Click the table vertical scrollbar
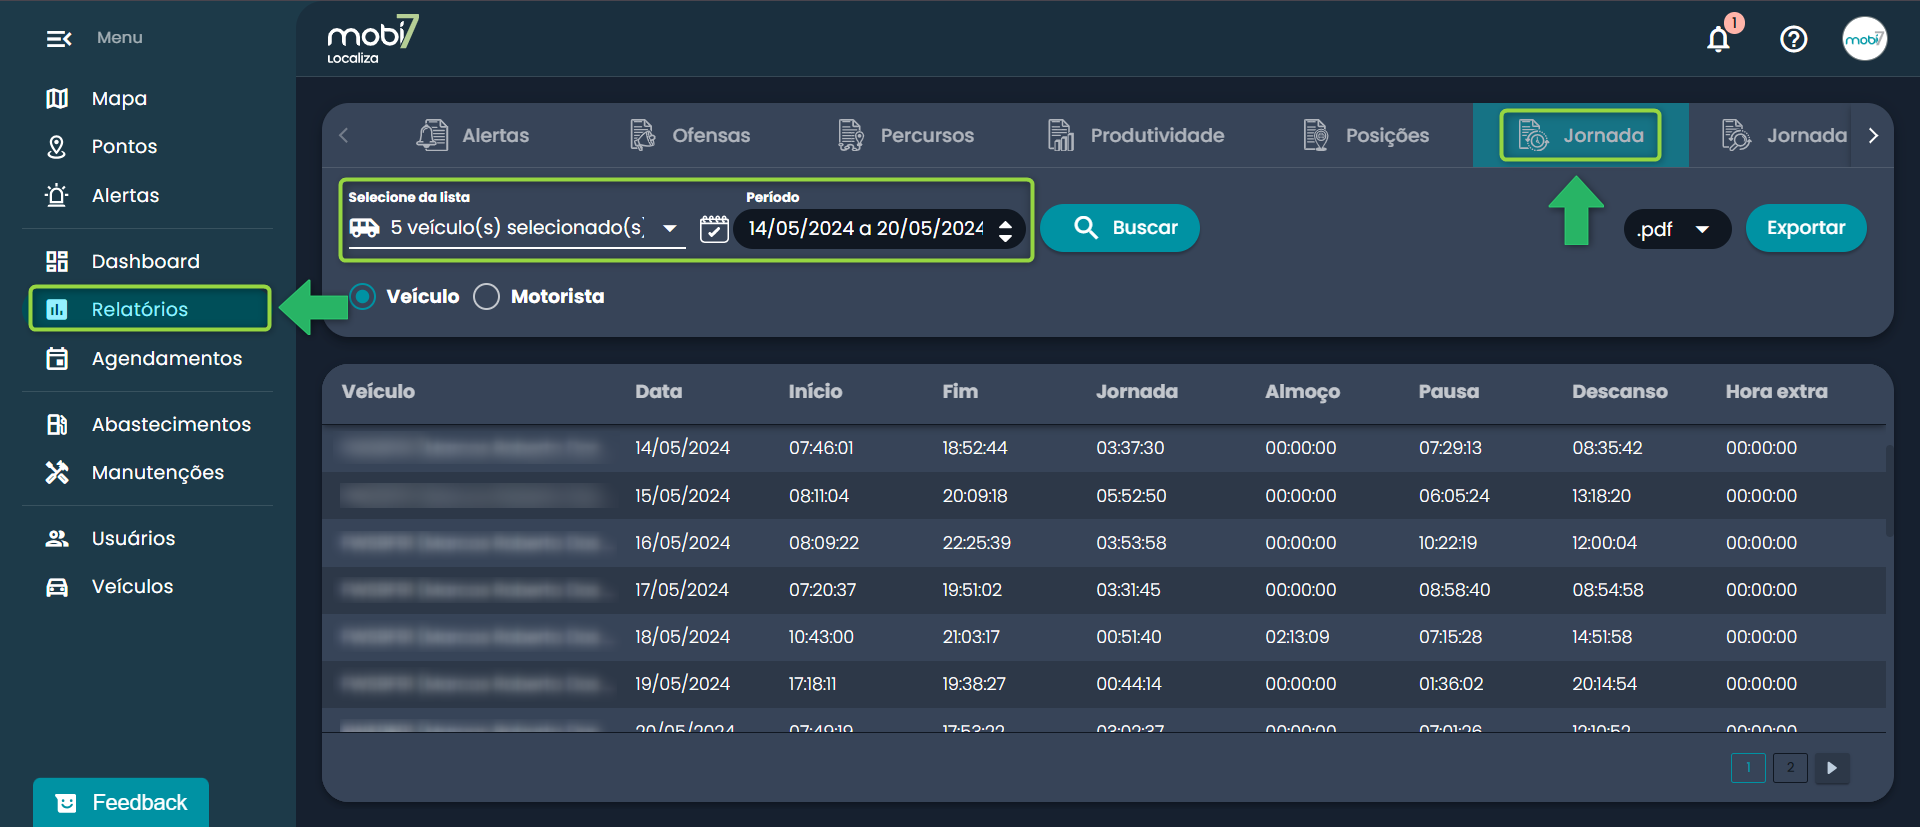Screen dimensions: 1920x827 click(1889, 492)
